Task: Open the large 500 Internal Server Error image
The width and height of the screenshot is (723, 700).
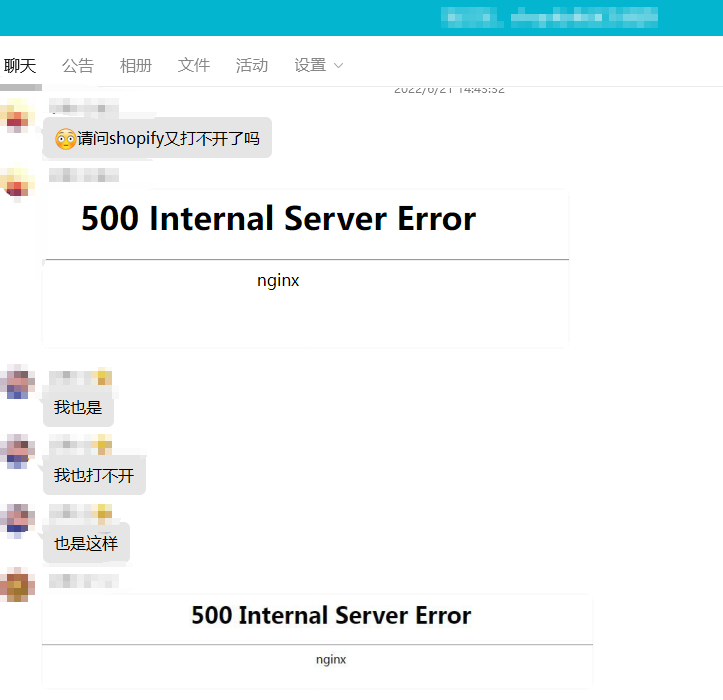Action: [306, 268]
